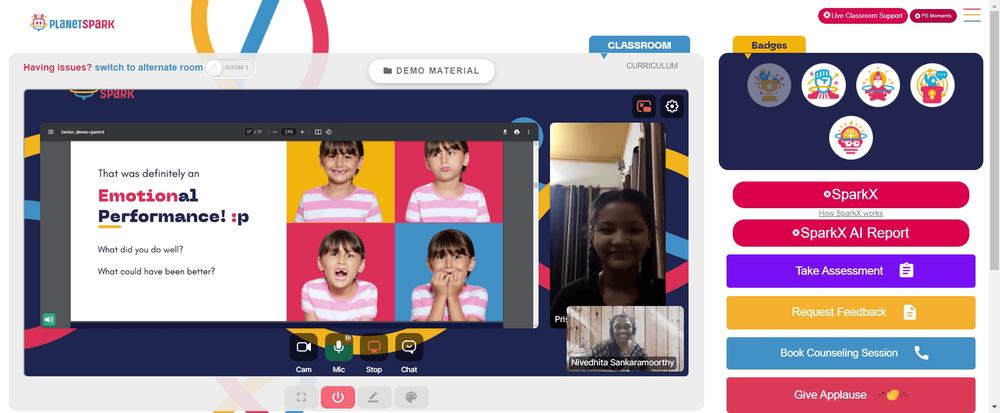This screenshot has width=1000, height=413.
Task: Switch to the Classroom tab
Action: click(639, 45)
